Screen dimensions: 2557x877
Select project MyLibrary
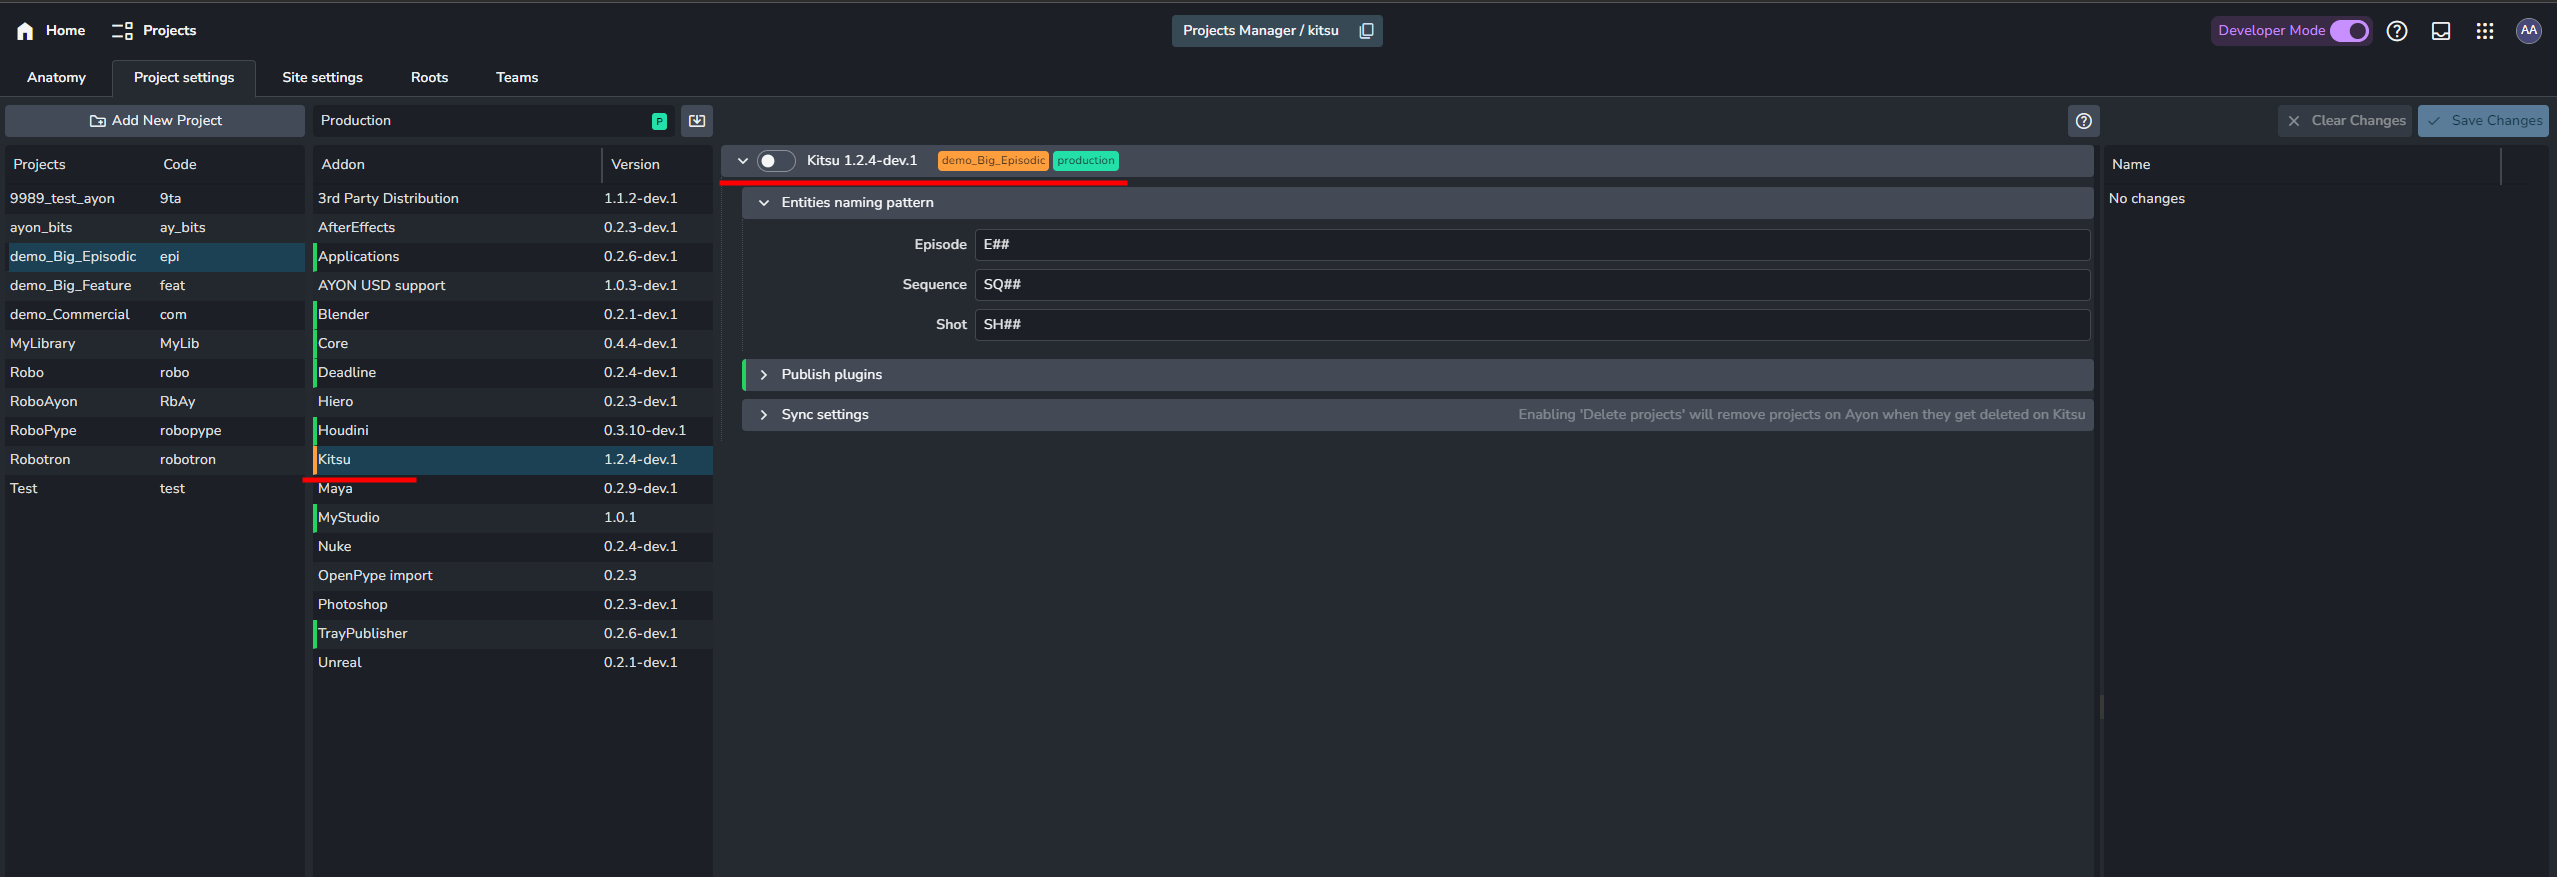point(155,344)
